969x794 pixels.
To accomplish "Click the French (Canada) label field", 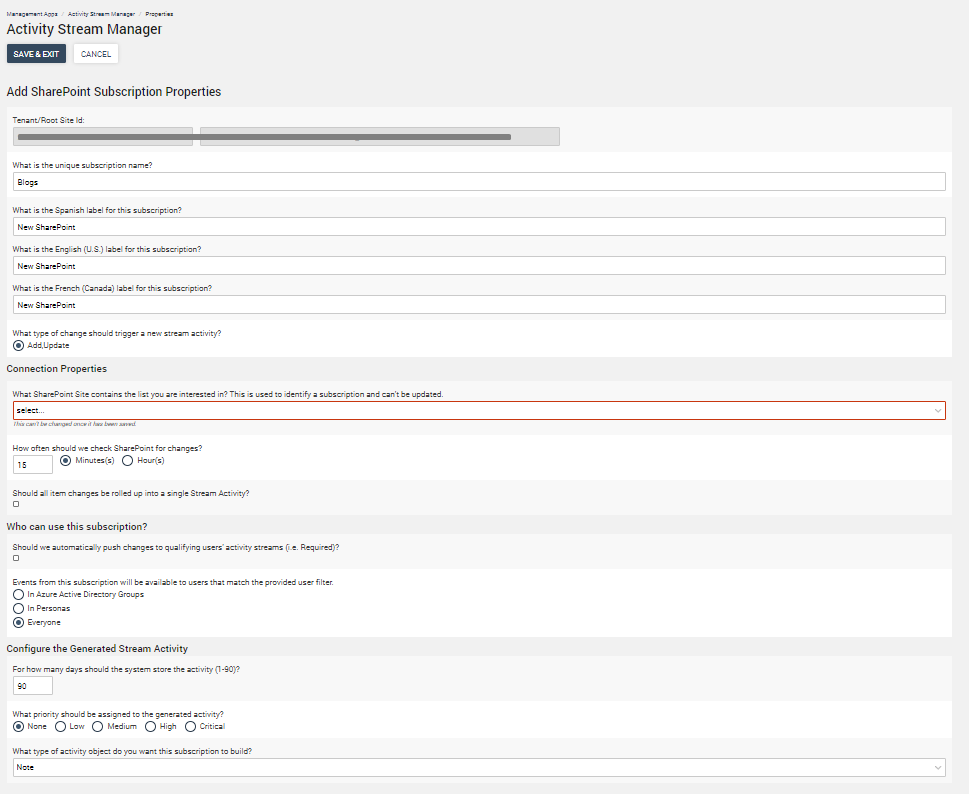I will [479, 305].
